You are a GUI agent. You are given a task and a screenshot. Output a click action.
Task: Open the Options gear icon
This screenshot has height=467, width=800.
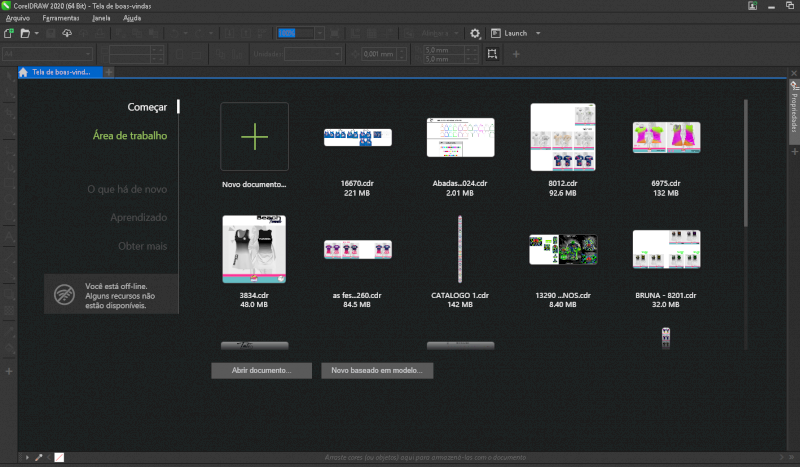(476, 33)
